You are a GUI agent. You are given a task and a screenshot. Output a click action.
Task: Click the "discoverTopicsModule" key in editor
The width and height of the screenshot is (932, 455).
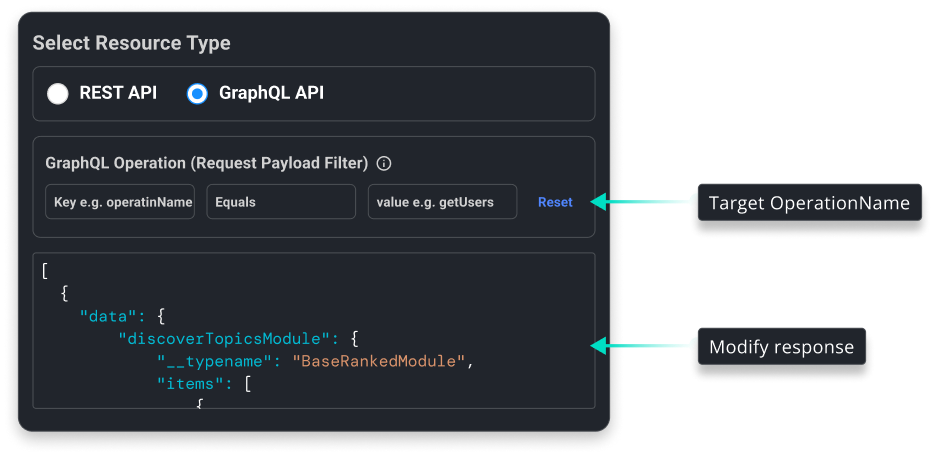click(x=224, y=339)
